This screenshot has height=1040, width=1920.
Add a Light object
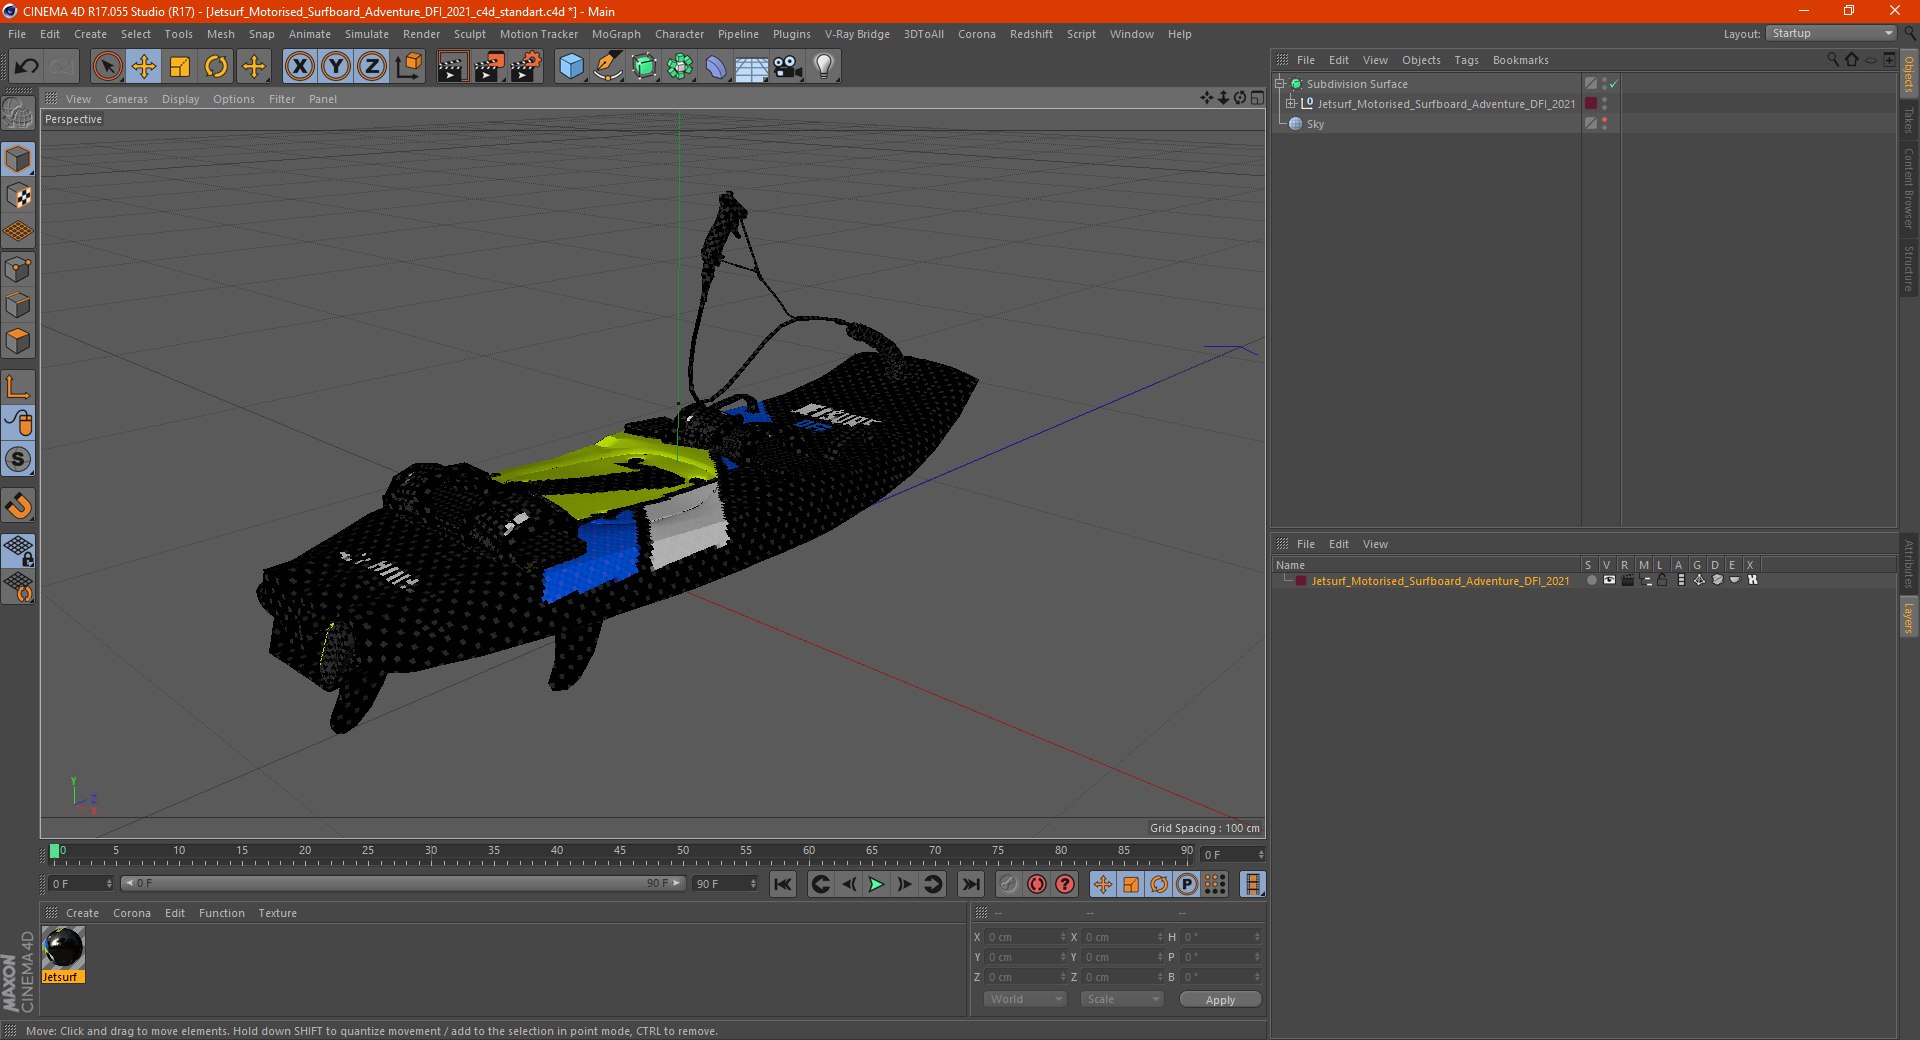pyautogui.click(x=824, y=67)
